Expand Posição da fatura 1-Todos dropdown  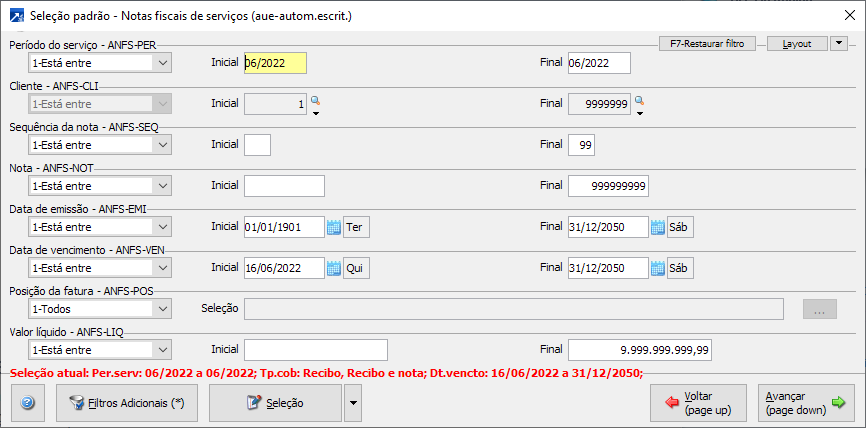click(162, 309)
